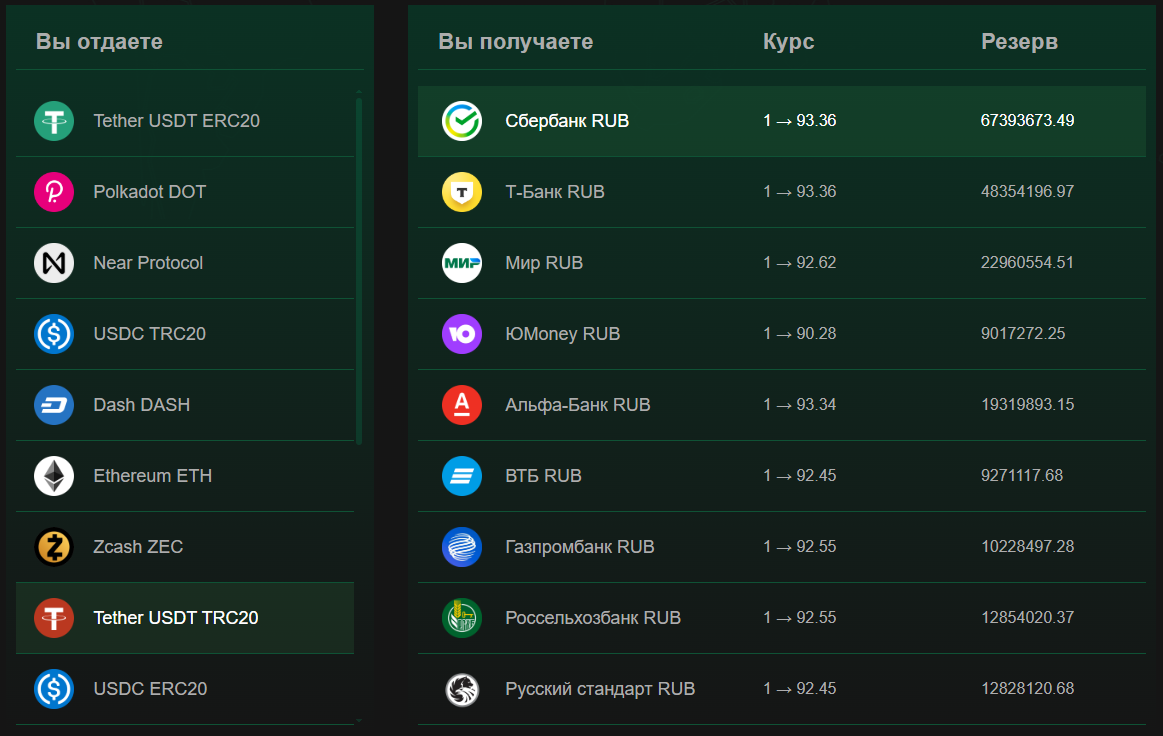Click the Dash DASH blue icon
Screen dimensions: 1163x736
[54, 405]
